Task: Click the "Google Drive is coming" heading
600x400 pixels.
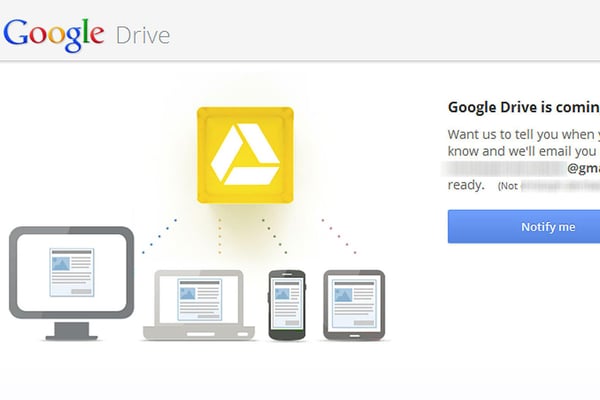Action: coord(523,108)
